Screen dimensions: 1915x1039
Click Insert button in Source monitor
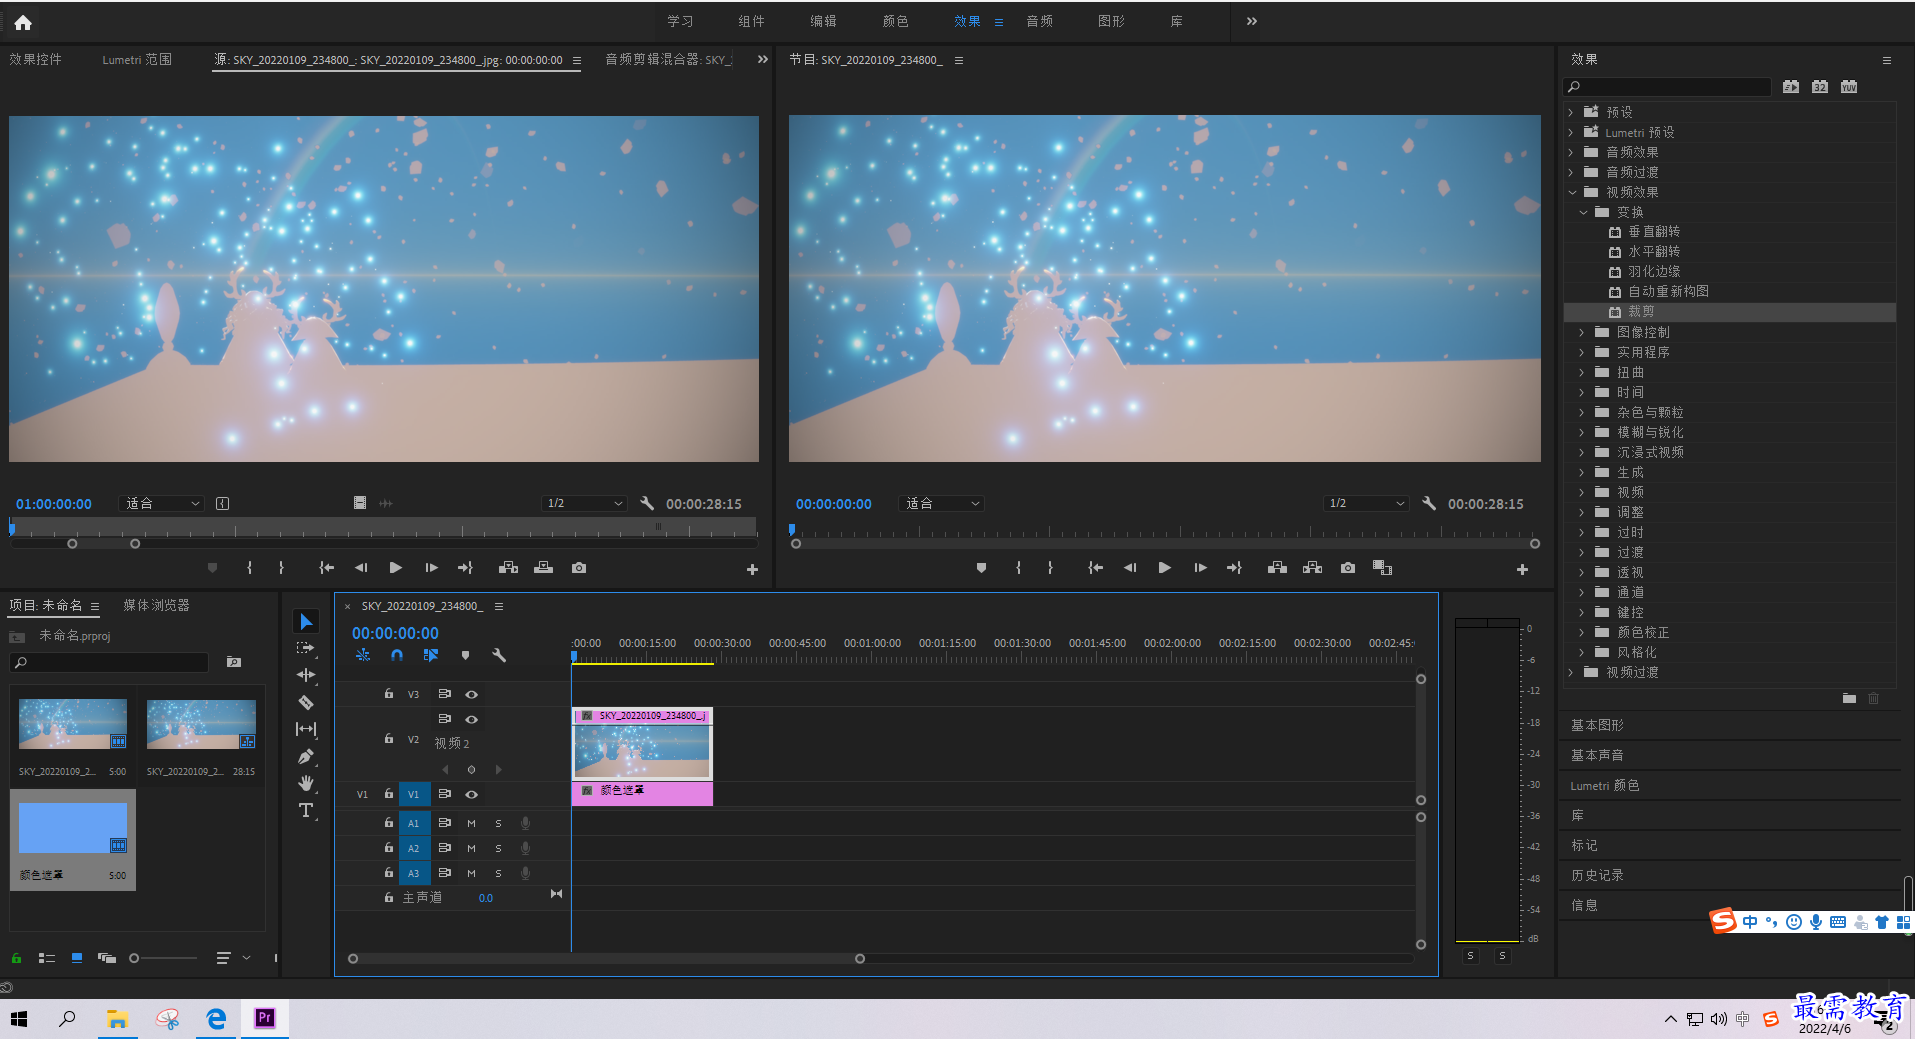(x=508, y=568)
